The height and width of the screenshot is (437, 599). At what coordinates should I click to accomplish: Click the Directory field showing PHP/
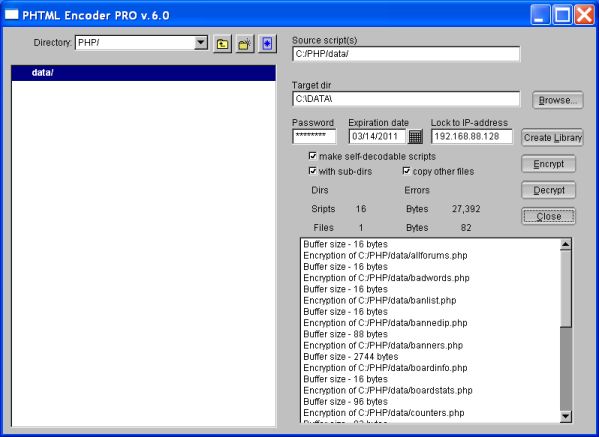tap(135, 43)
